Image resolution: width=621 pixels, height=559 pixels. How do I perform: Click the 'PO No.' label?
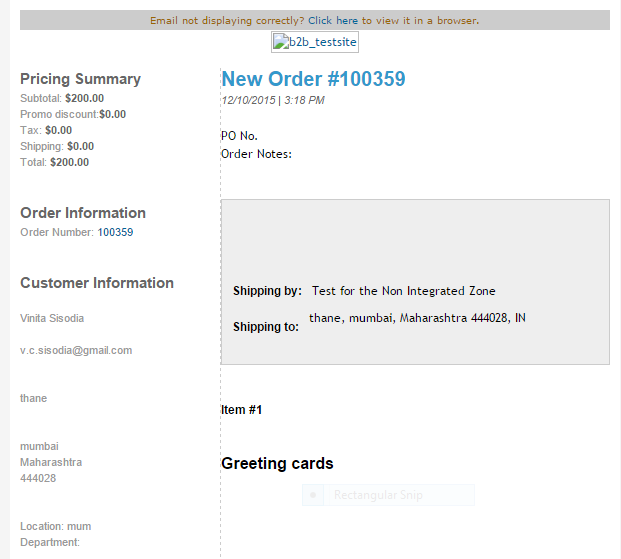(239, 136)
